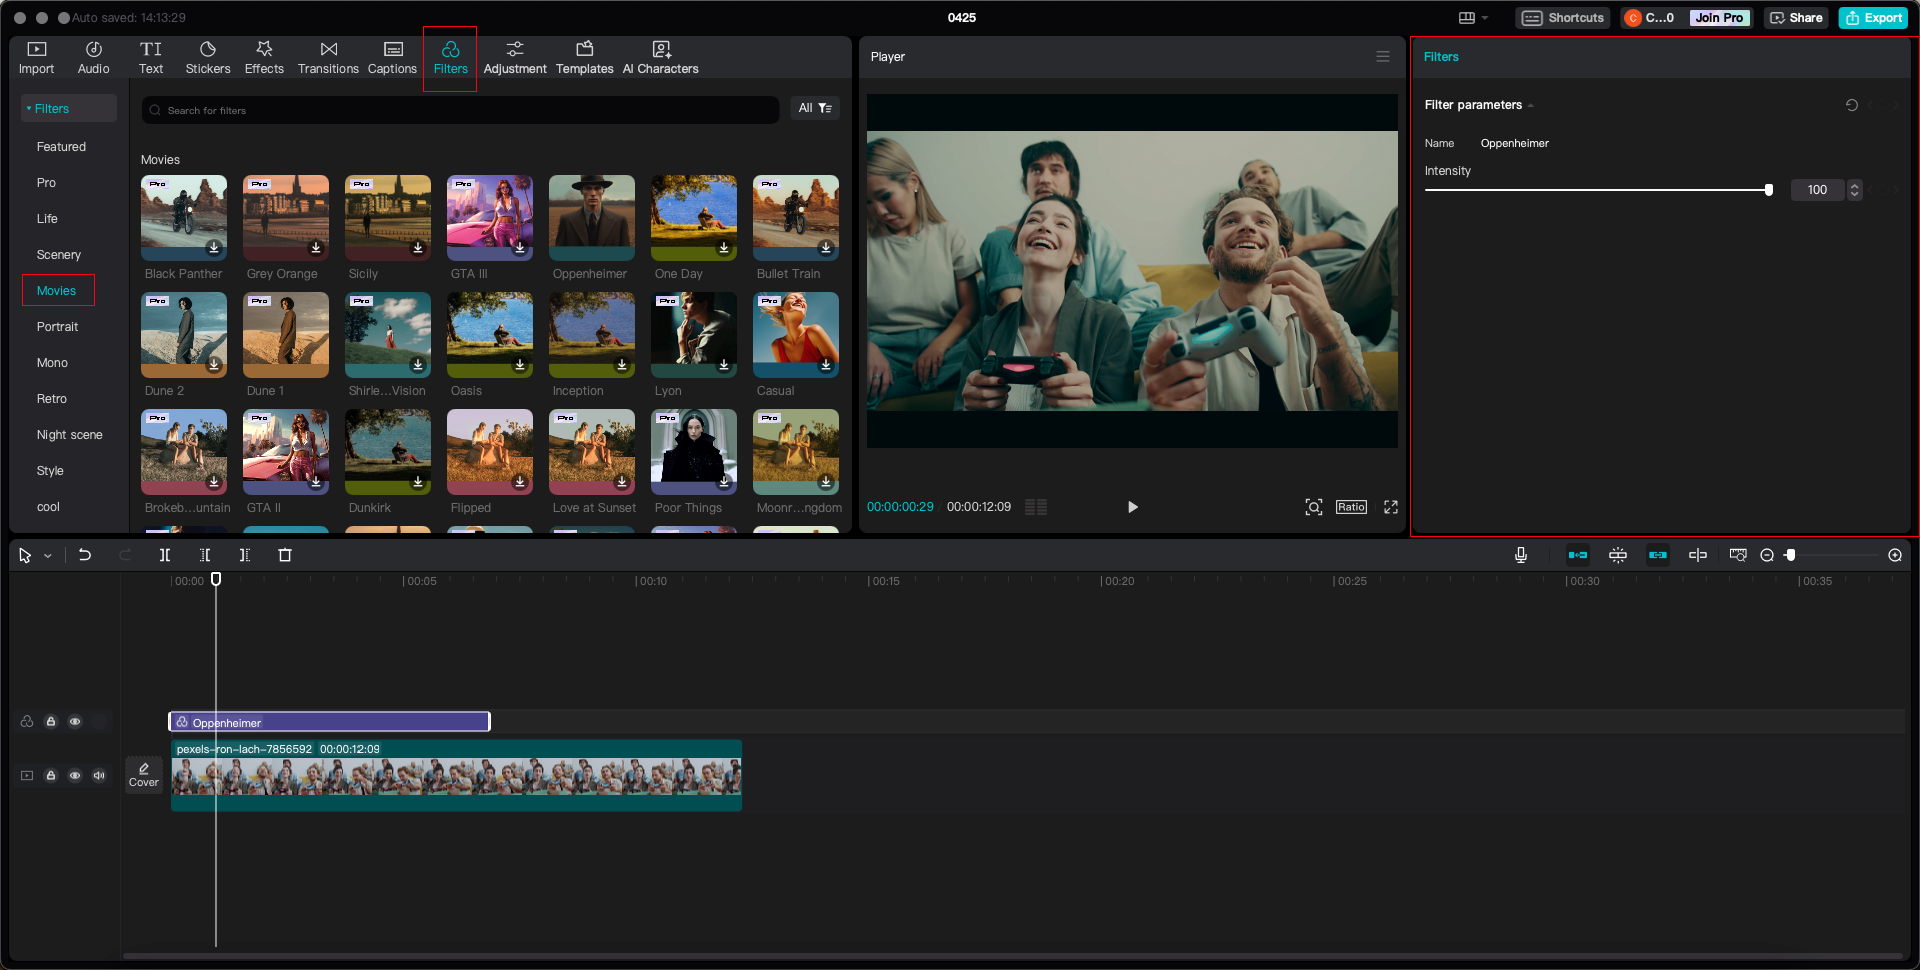Switch to the Templates tab

tap(584, 56)
